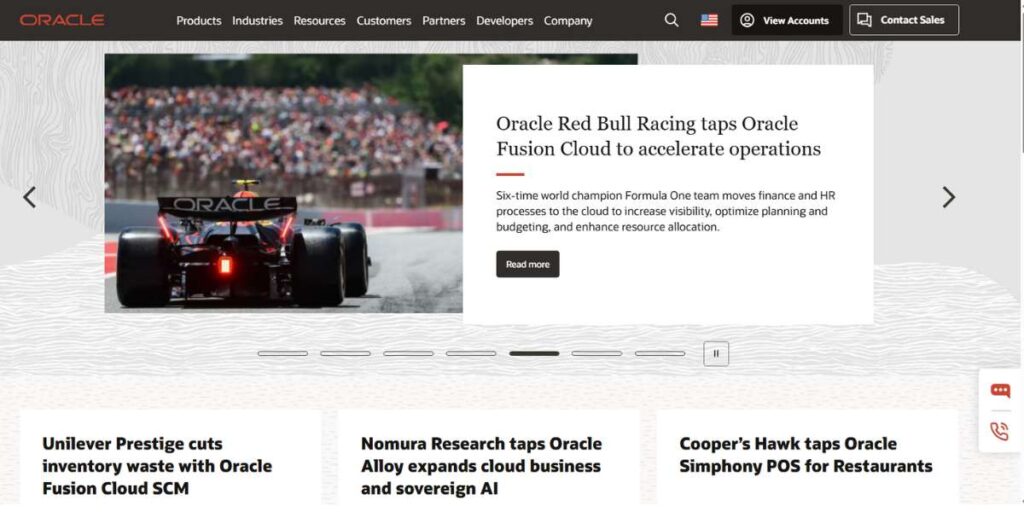The height and width of the screenshot is (512, 1024).
Task: Select the sixth carousel slide indicator
Action: point(597,353)
